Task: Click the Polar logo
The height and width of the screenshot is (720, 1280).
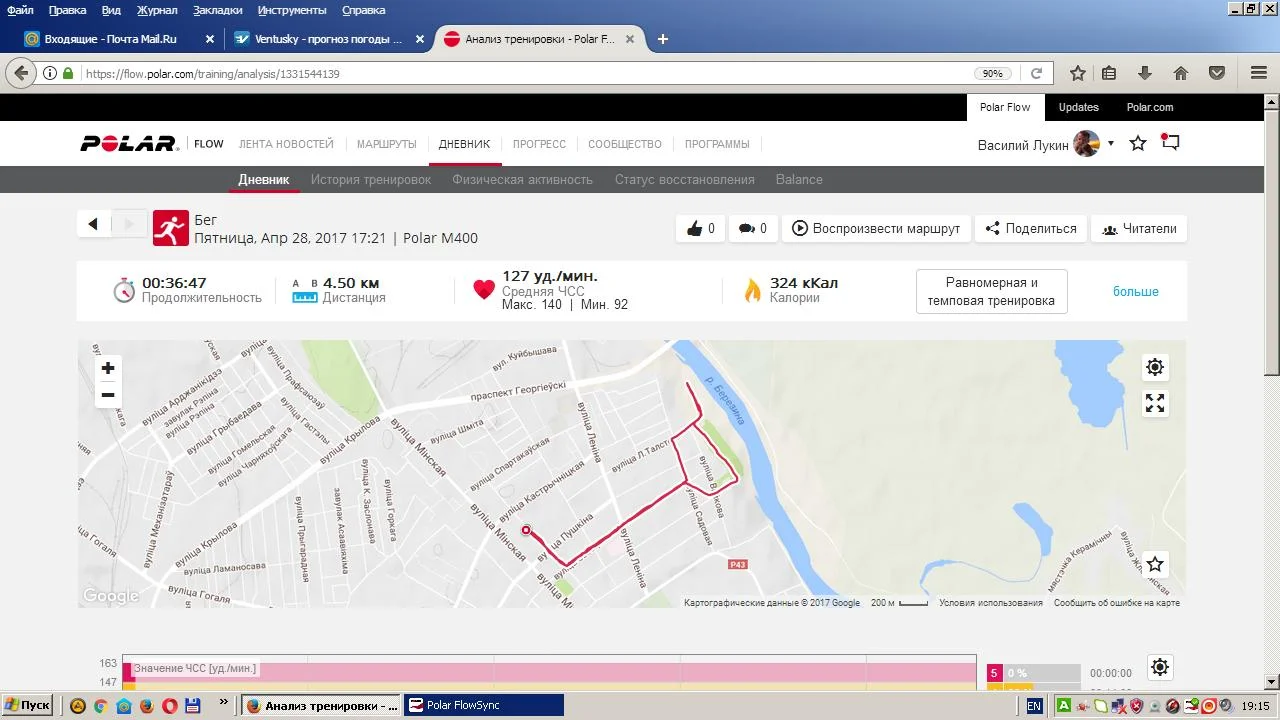Action: [x=129, y=144]
